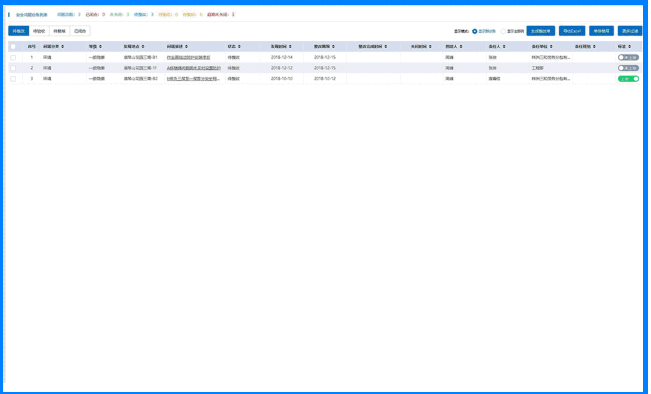
Task: Click the deadline date 2018-10-12
Action: (x=325, y=78)
